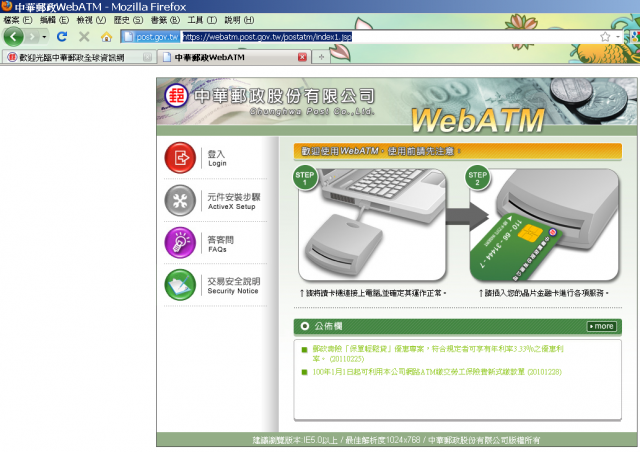Click the red Login icon
The width and height of the screenshot is (640, 452).
tap(180, 158)
